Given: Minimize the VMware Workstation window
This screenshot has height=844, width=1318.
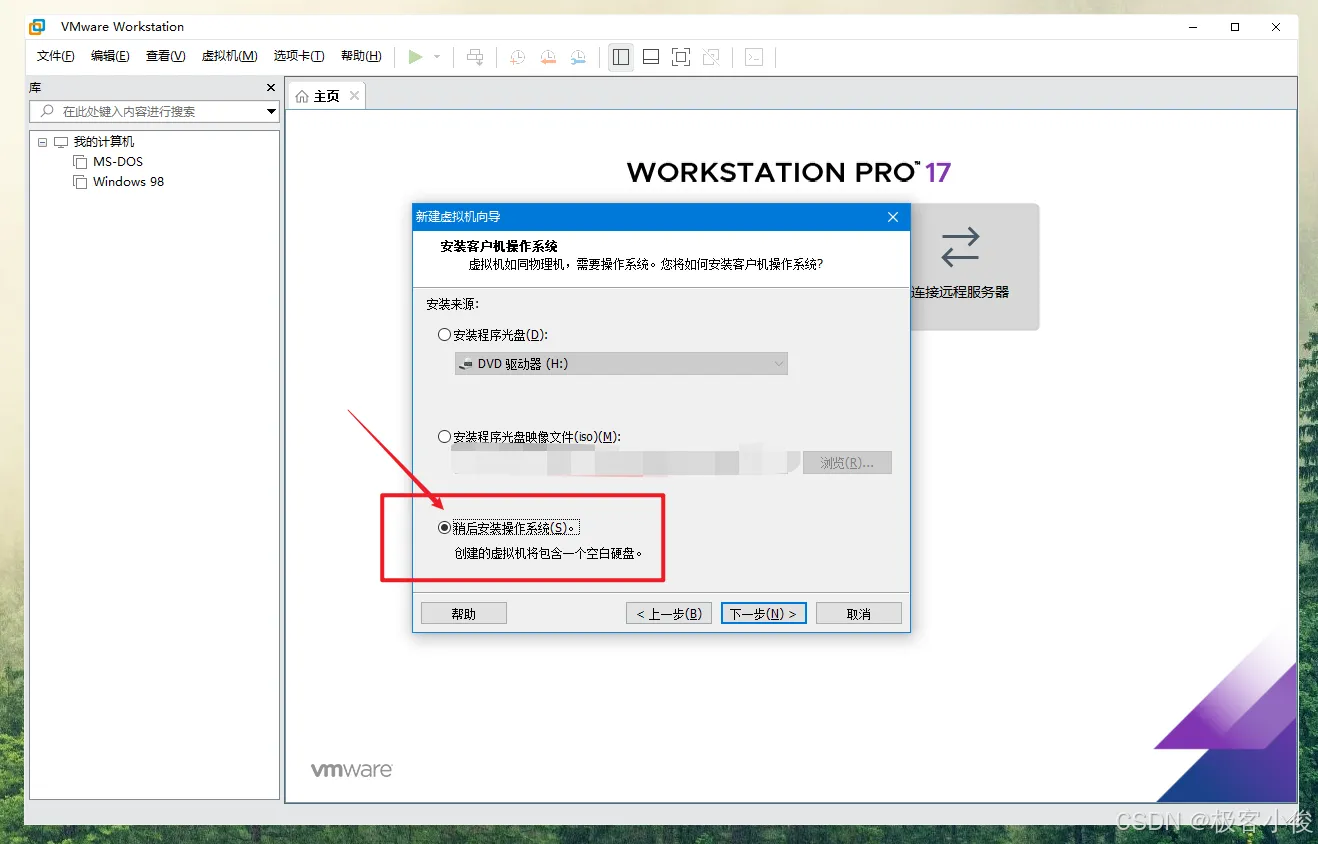Looking at the screenshot, I should (x=1193, y=27).
